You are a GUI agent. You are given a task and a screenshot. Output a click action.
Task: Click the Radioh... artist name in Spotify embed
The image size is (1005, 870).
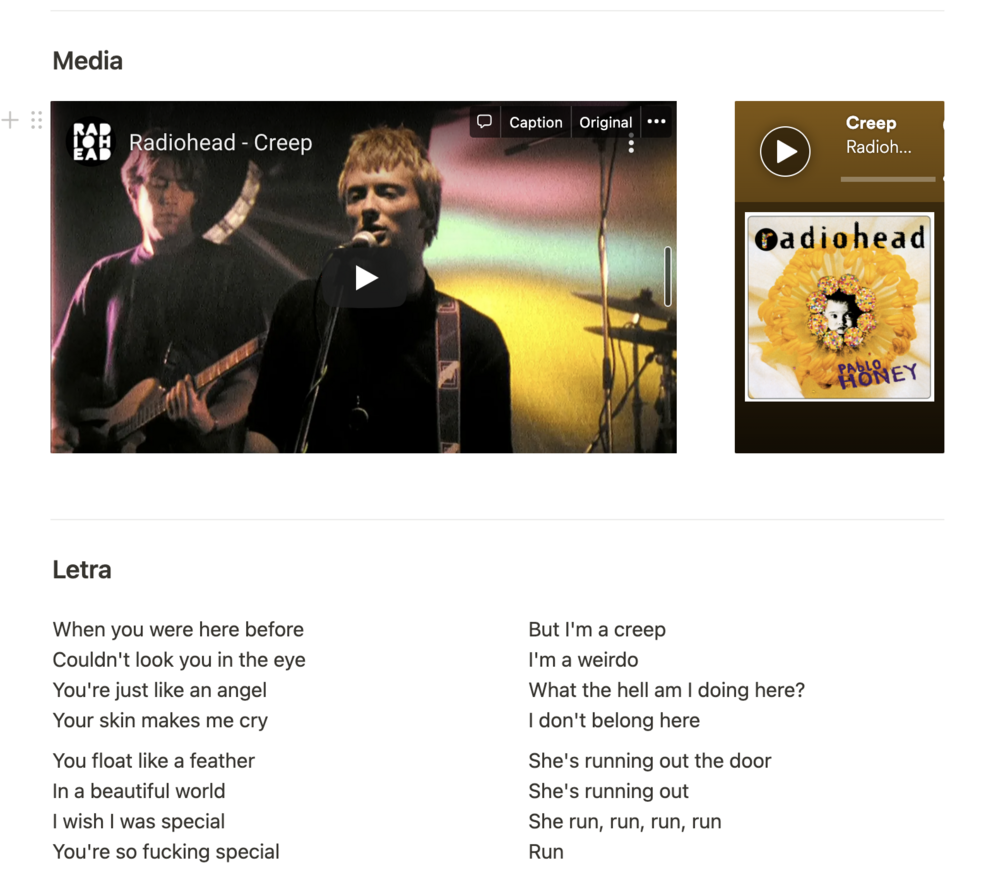(878, 147)
